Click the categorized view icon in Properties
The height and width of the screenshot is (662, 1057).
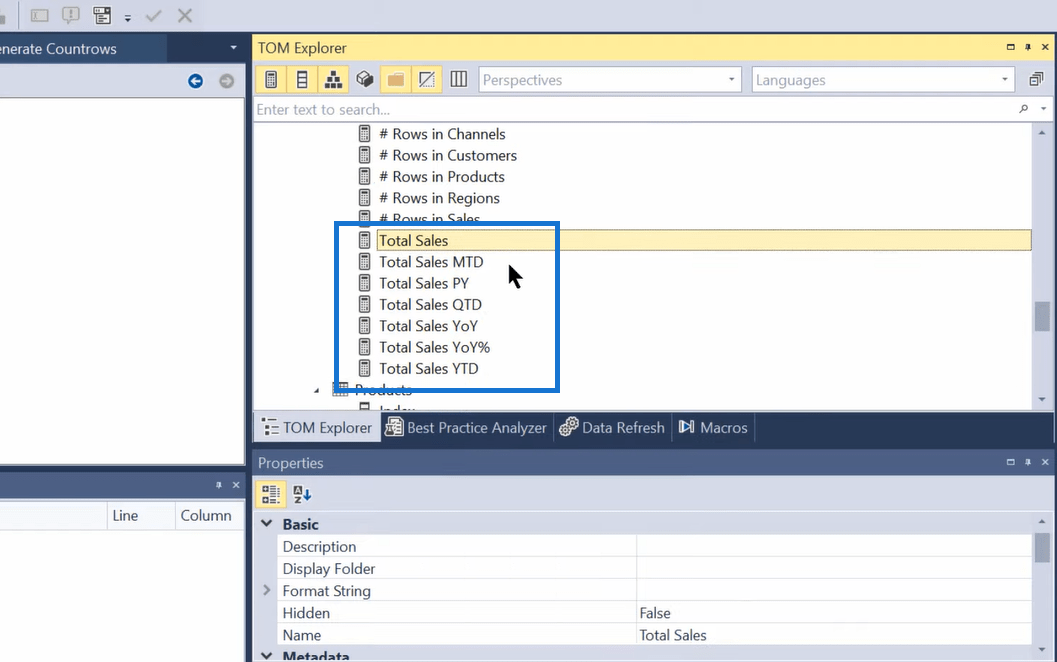pos(271,494)
